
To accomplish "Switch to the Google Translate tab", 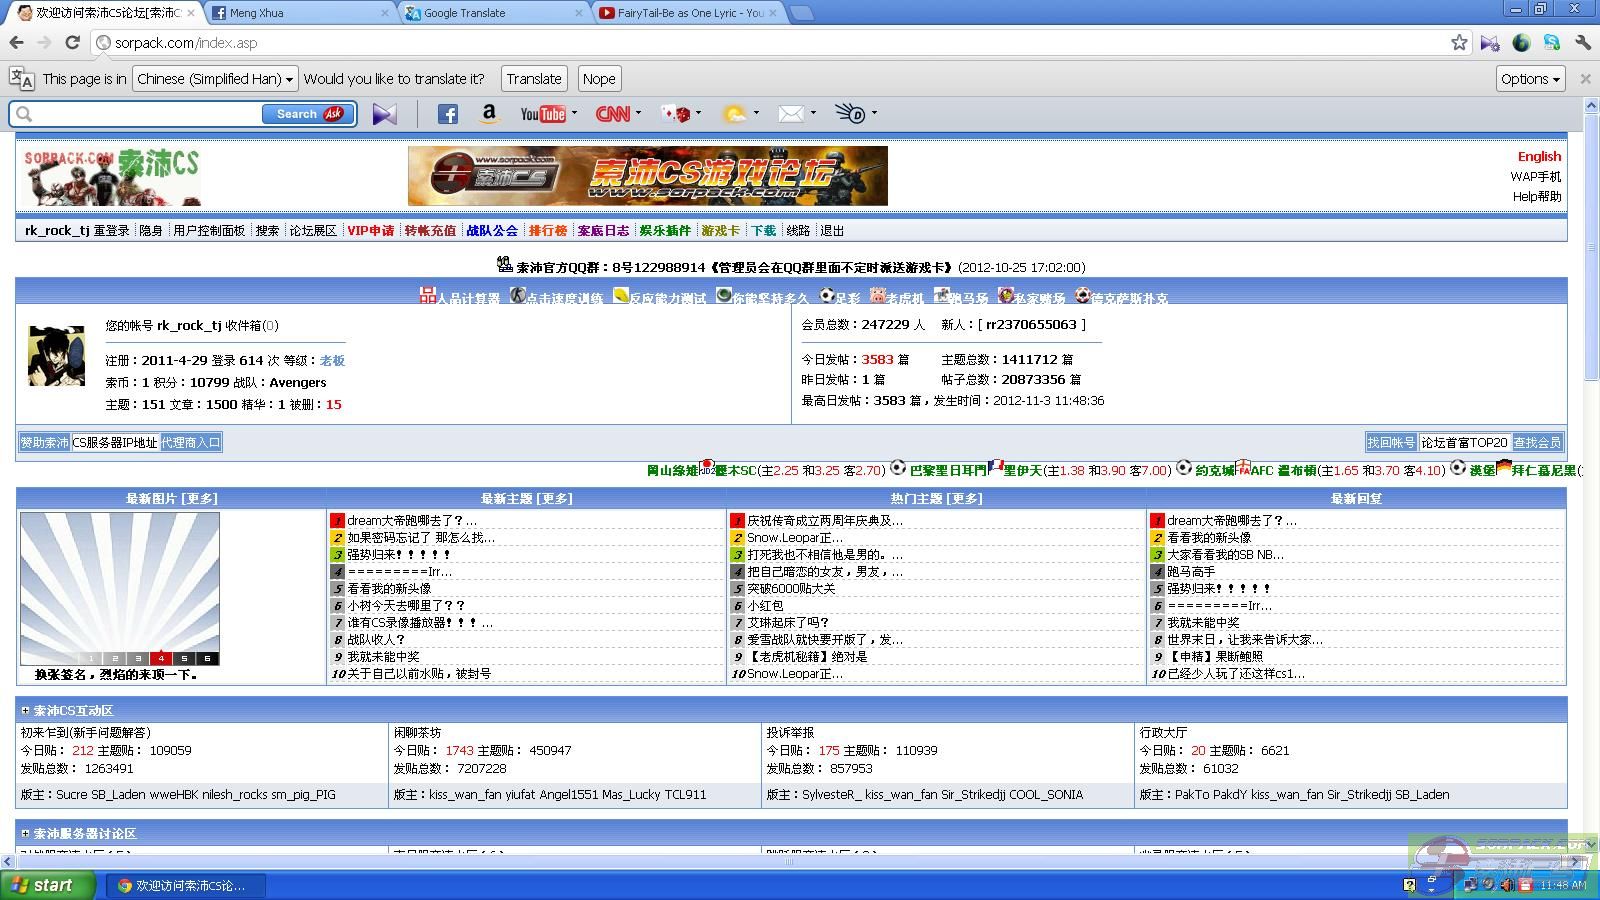I will (490, 13).
